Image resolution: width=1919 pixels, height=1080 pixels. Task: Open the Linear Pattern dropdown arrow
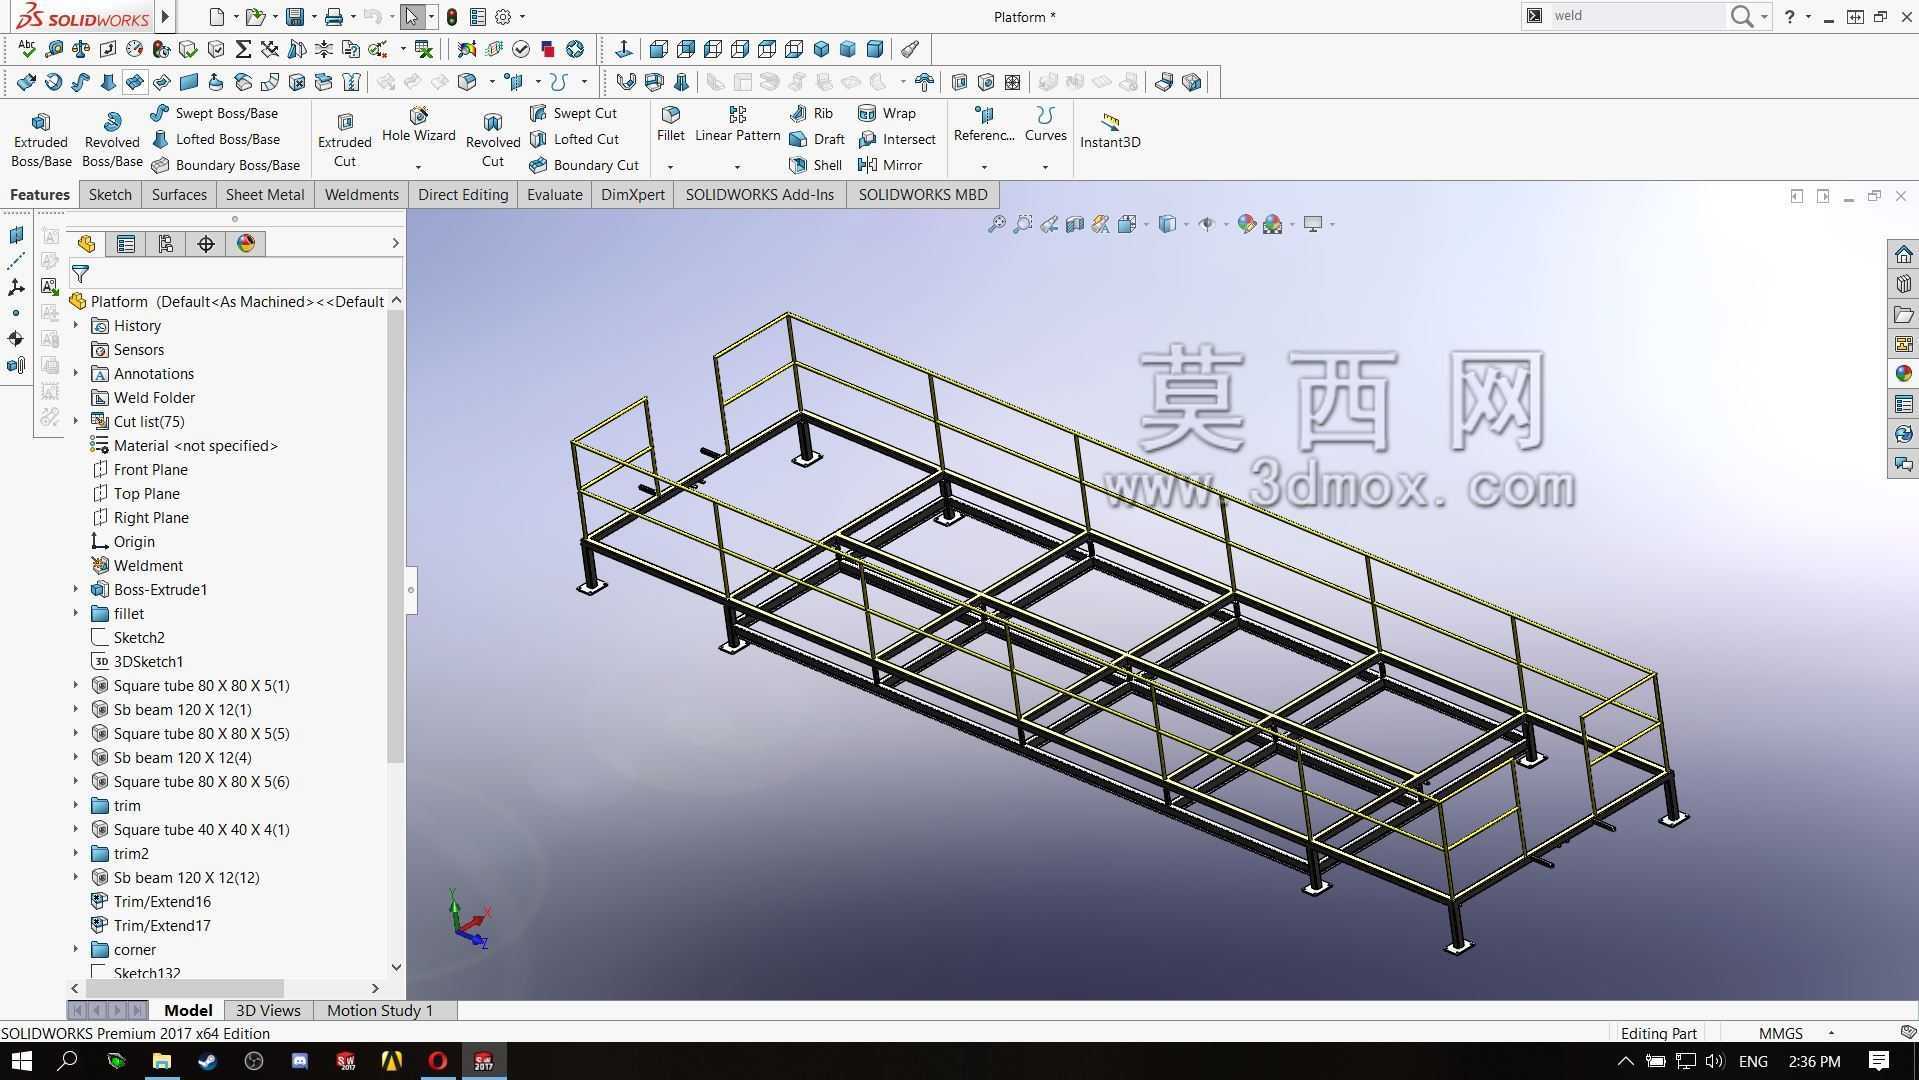pyautogui.click(x=737, y=167)
